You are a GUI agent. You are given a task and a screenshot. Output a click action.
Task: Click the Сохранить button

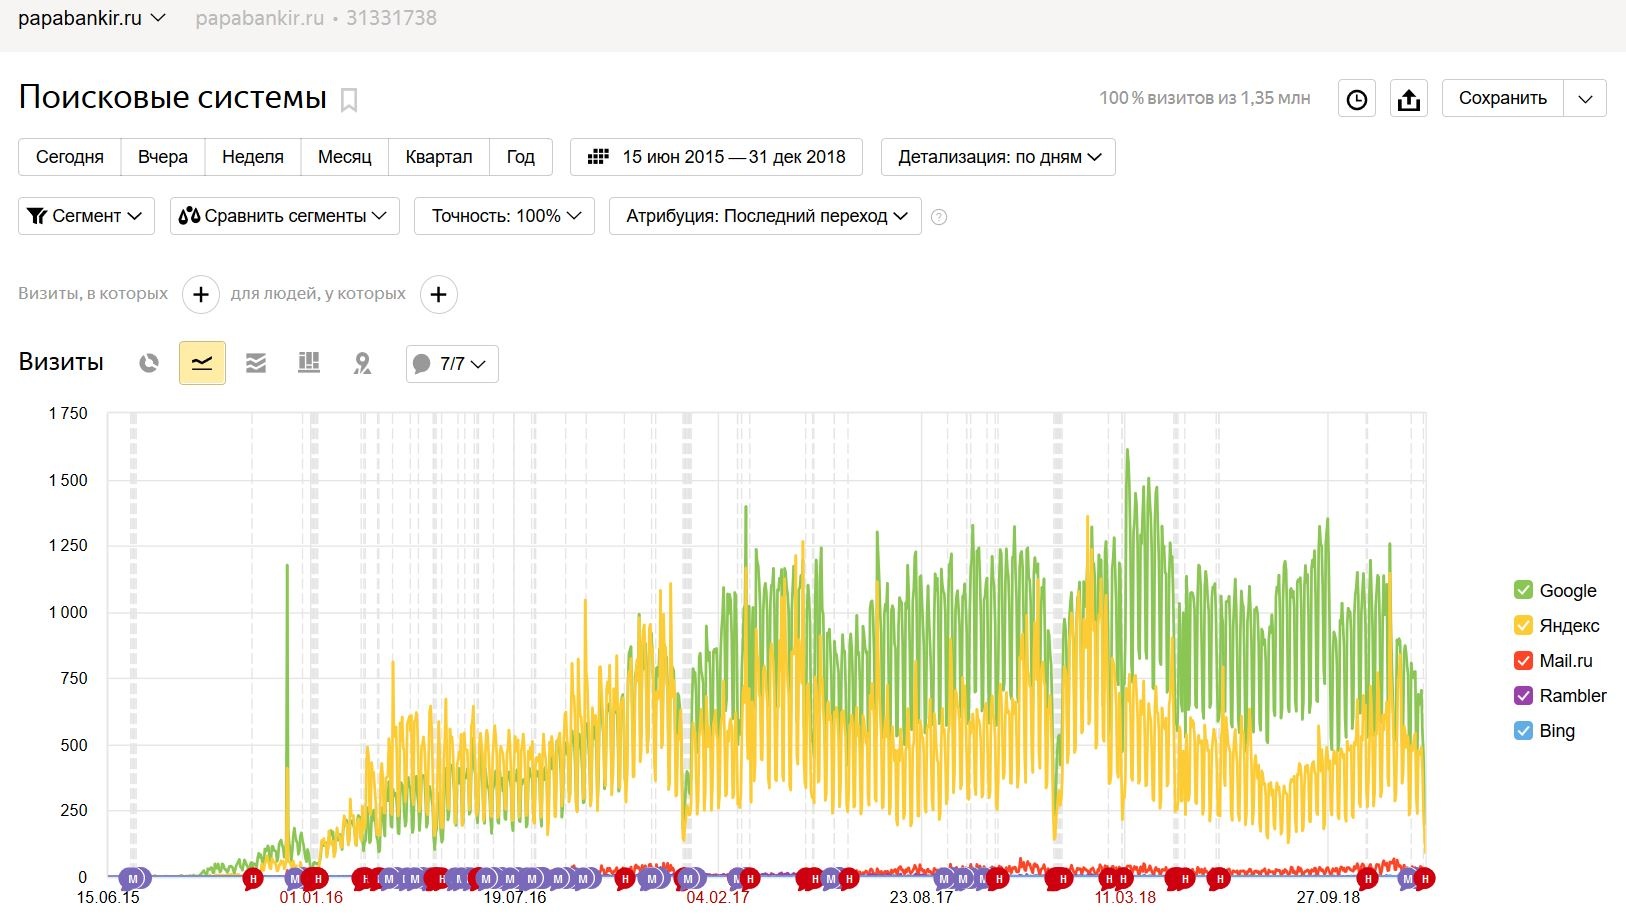1503,98
